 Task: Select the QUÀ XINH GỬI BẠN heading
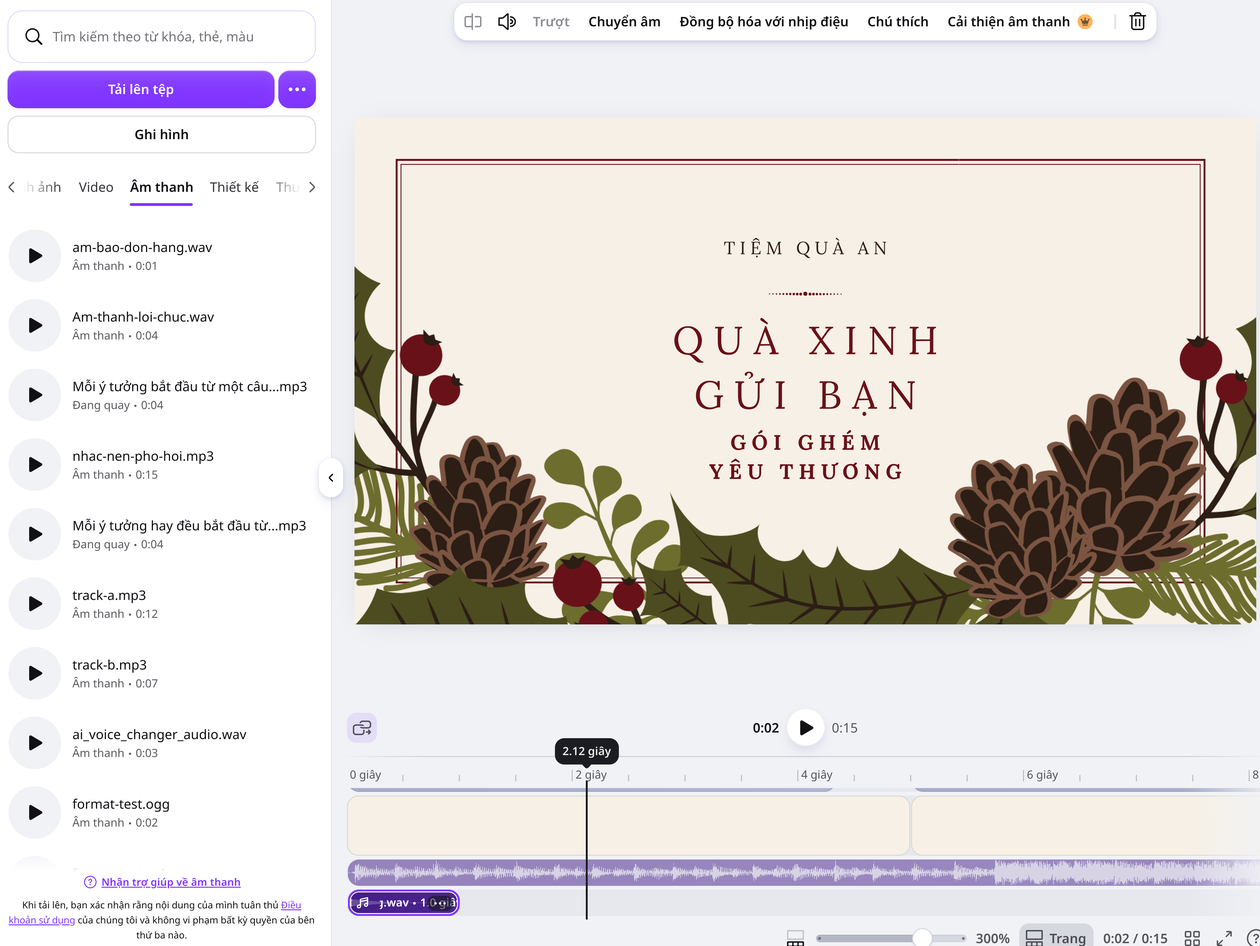point(807,367)
